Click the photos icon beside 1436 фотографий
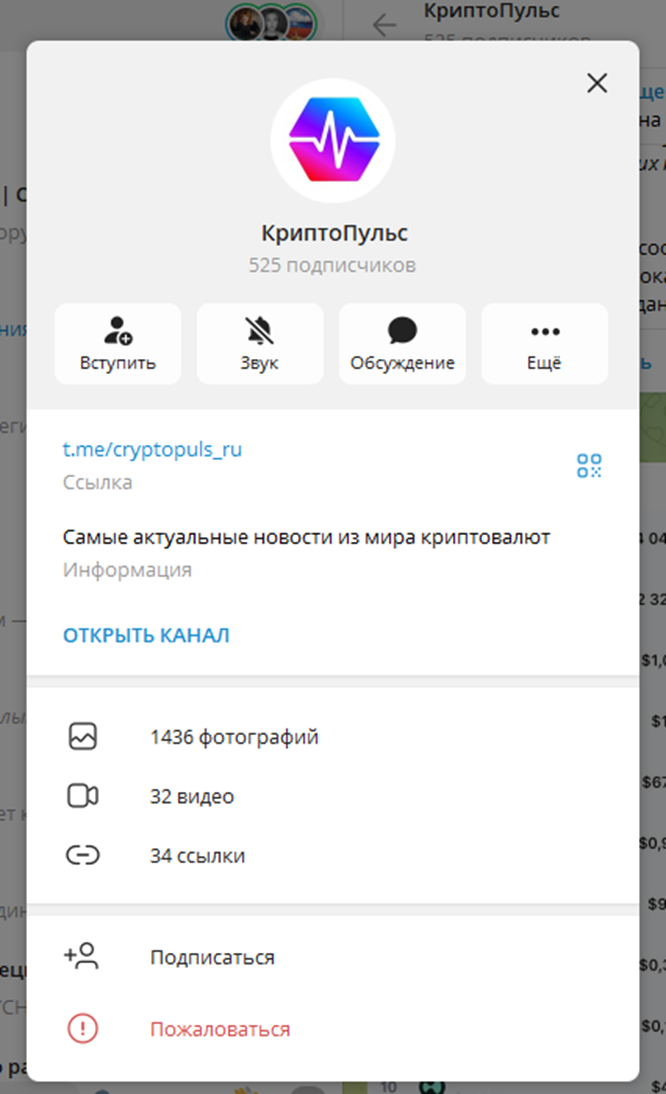The height and width of the screenshot is (1094, 666). tap(82, 737)
